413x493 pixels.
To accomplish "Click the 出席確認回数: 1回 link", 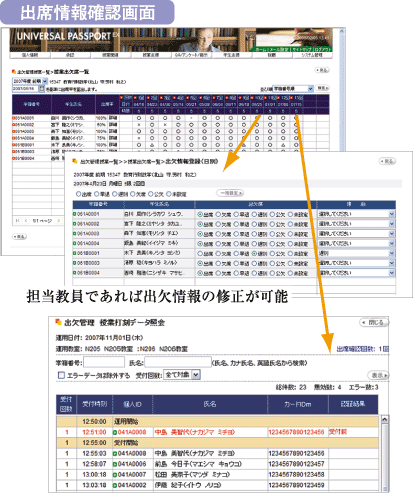I will click(x=363, y=349).
